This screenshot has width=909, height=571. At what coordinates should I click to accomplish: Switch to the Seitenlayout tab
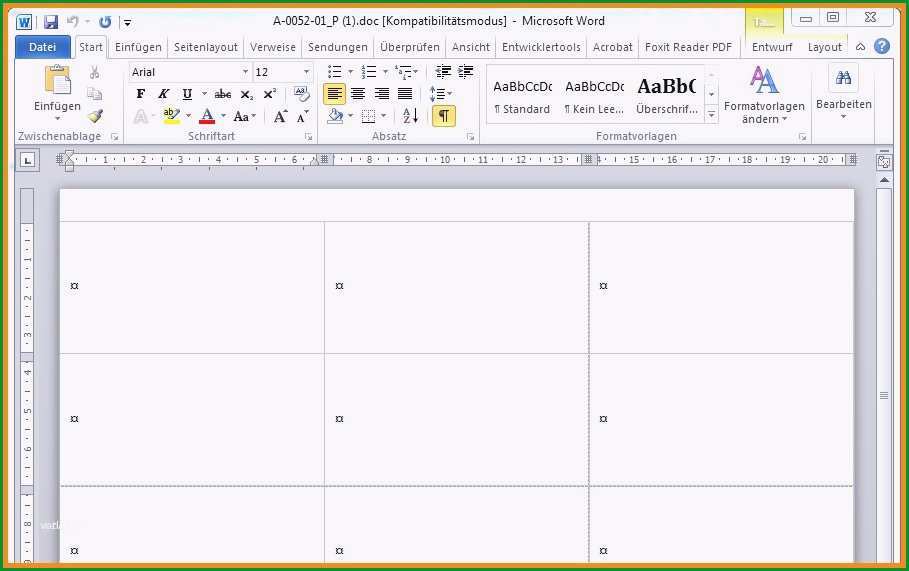[x=206, y=47]
